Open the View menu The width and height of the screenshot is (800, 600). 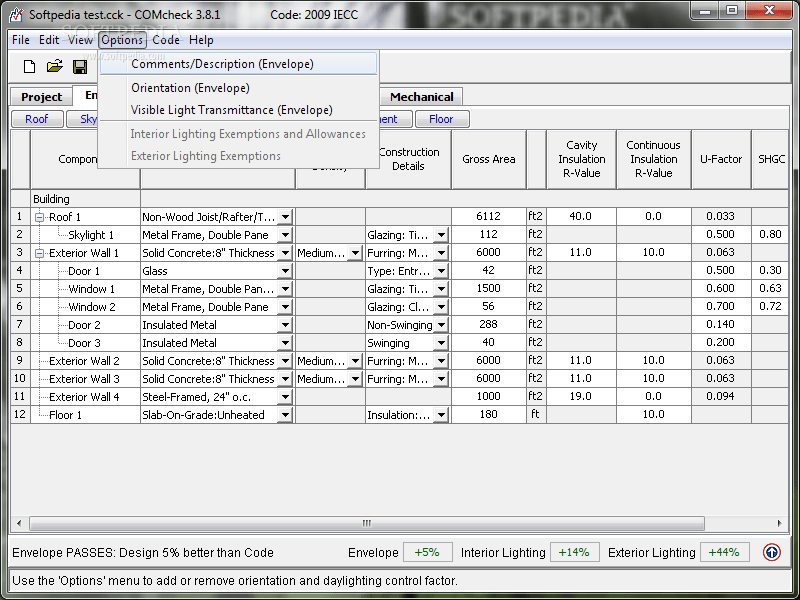point(81,40)
